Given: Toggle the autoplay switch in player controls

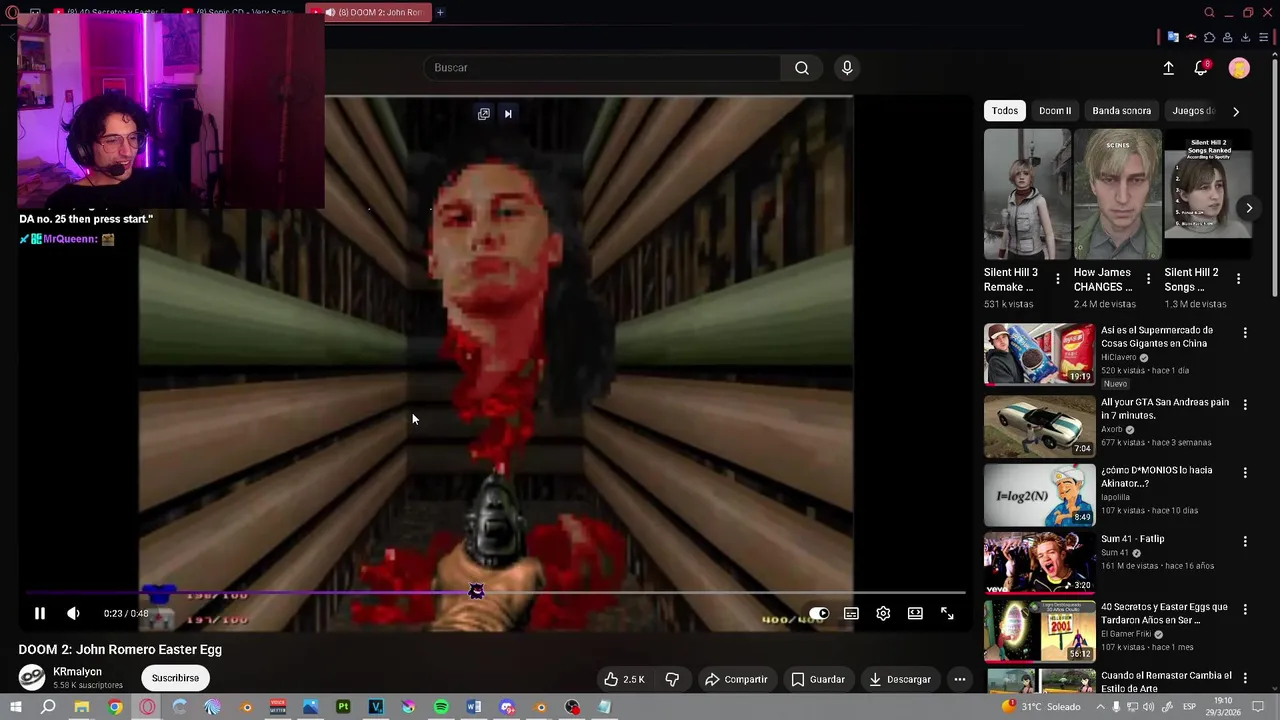Looking at the screenshot, I should tap(819, 614).
